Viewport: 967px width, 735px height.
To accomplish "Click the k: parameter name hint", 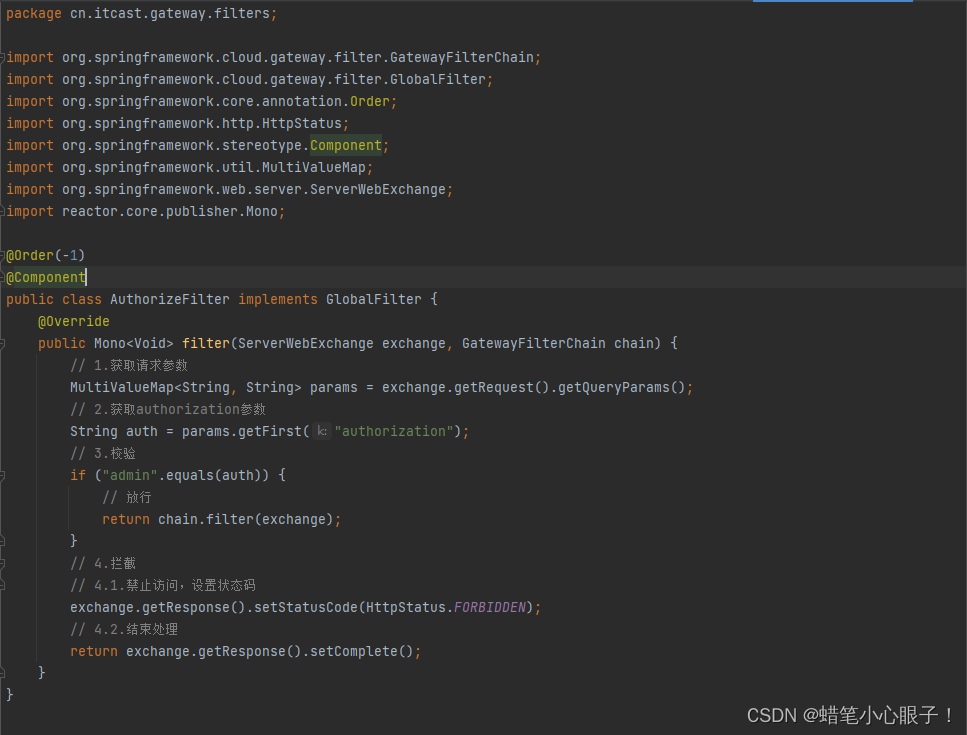I will pyautogui.click(x=322, y=432).
